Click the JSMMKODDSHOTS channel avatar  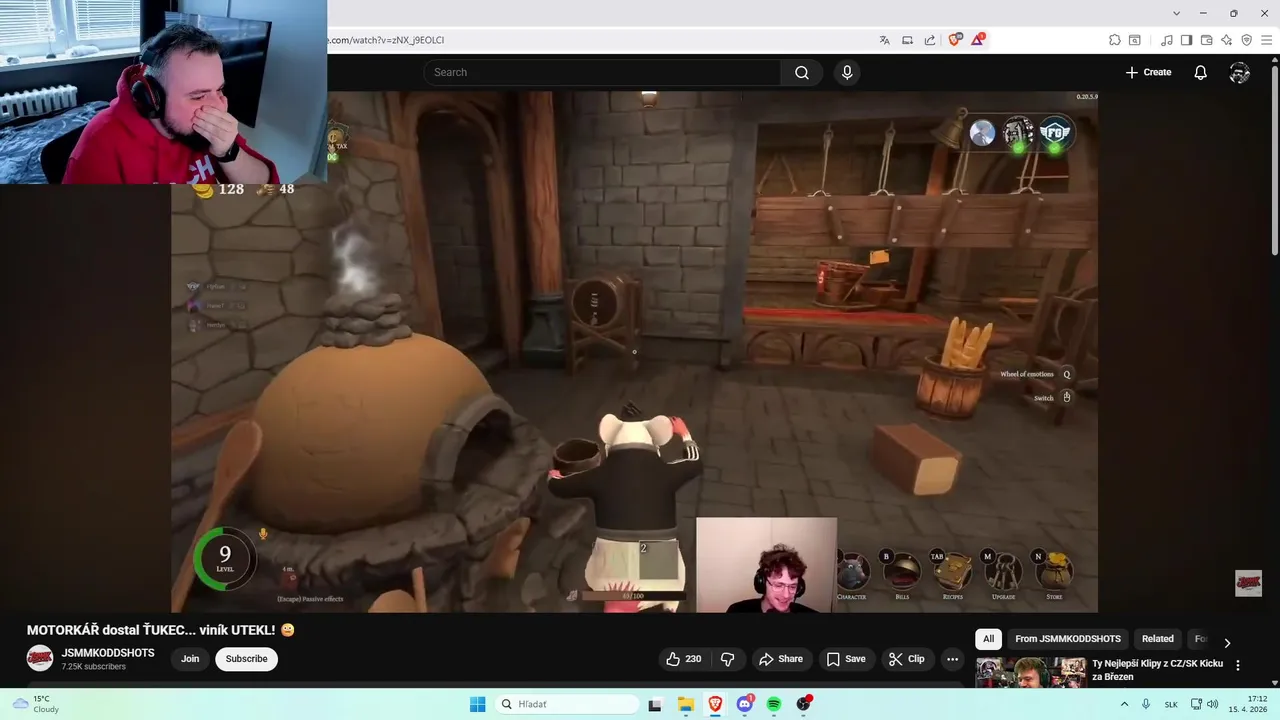coord(40,658)
